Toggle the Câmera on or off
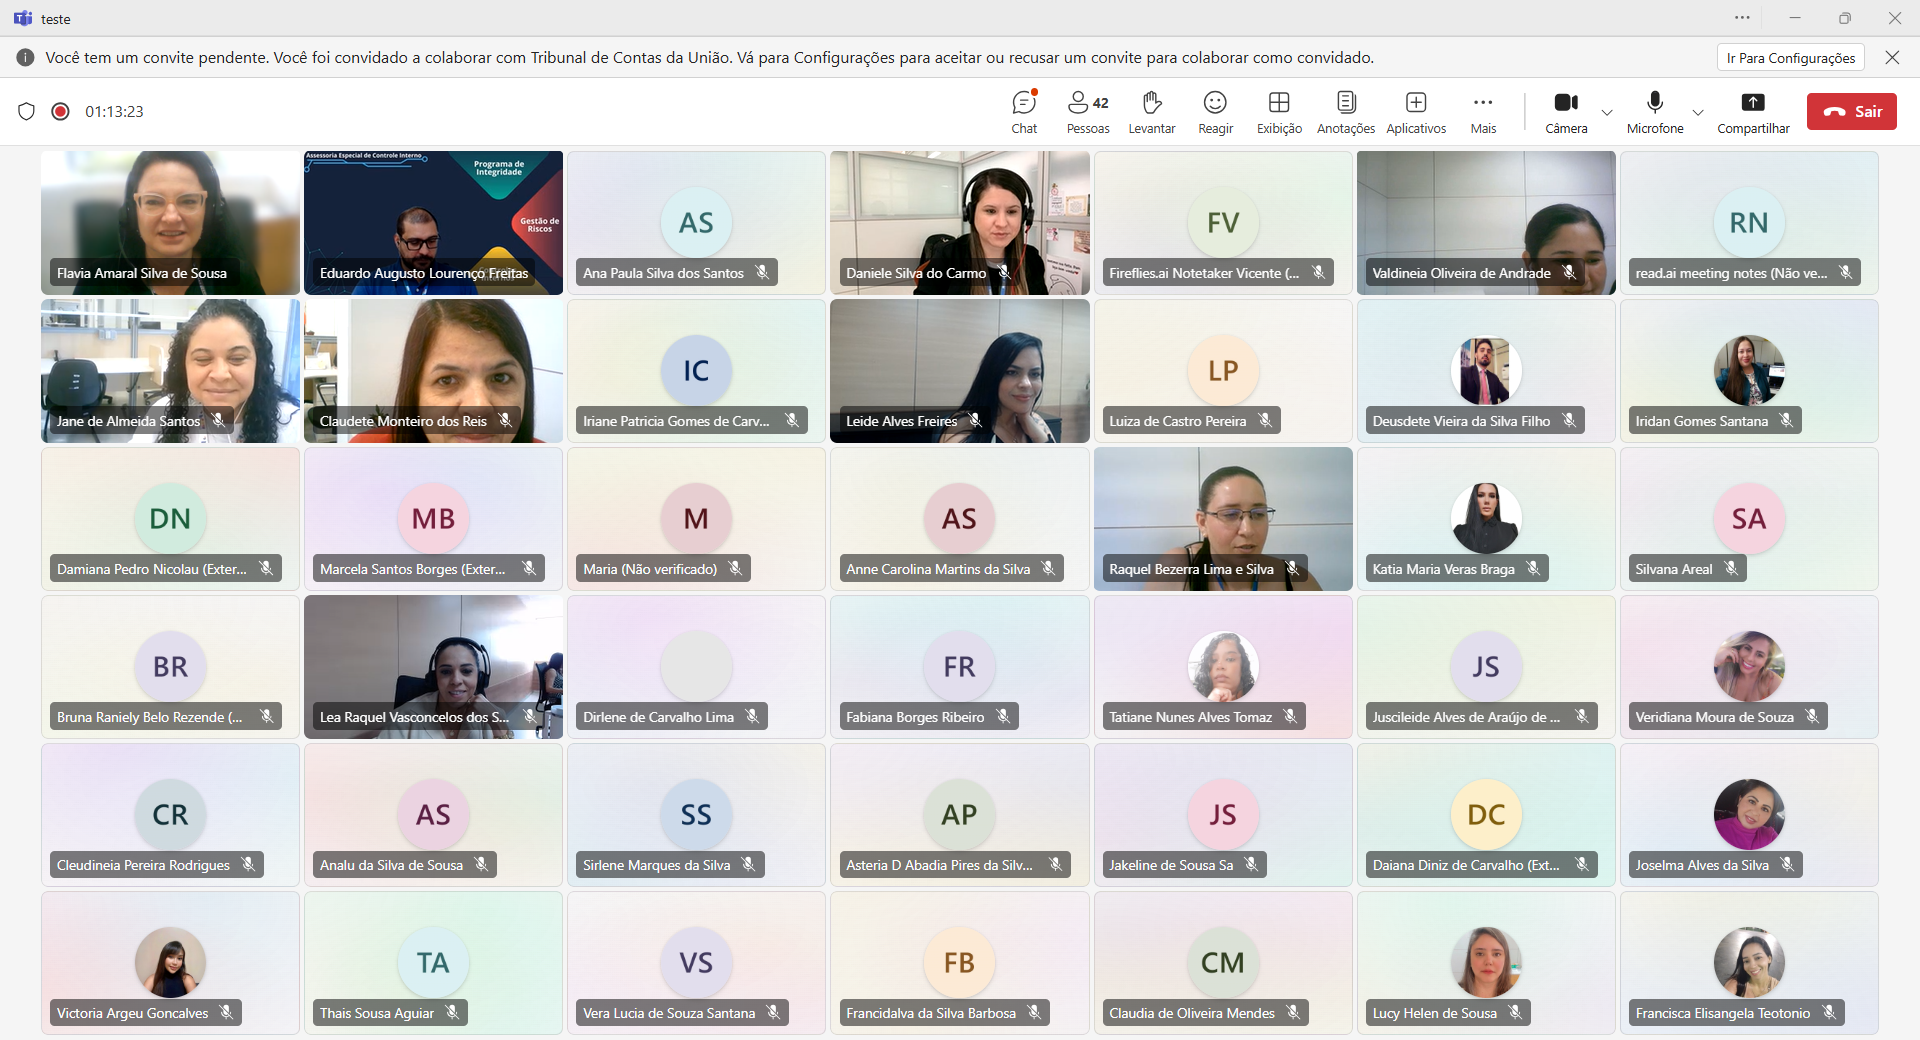The height and width of the screenshot is (1040, 1920). pos(1565,111)
